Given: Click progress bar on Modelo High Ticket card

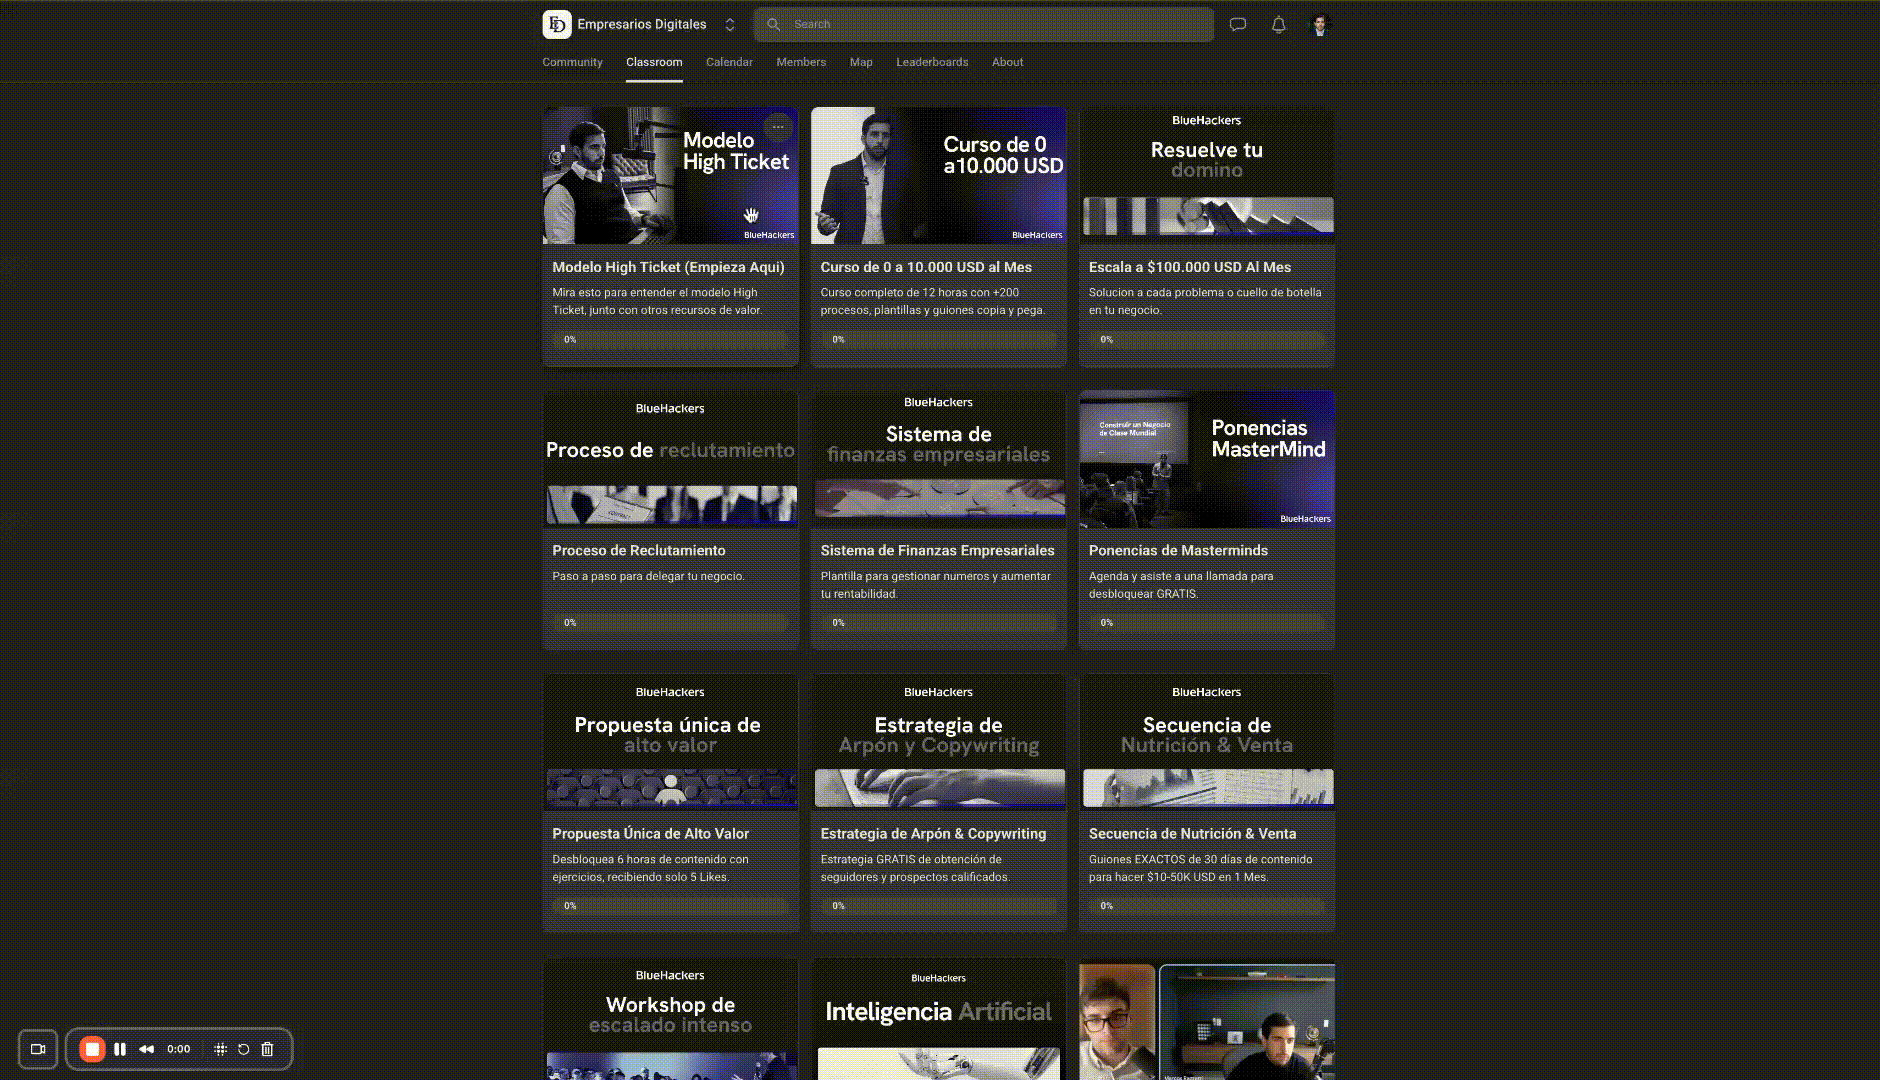Looking at the screenshot, I should click(x=670, y=340).
